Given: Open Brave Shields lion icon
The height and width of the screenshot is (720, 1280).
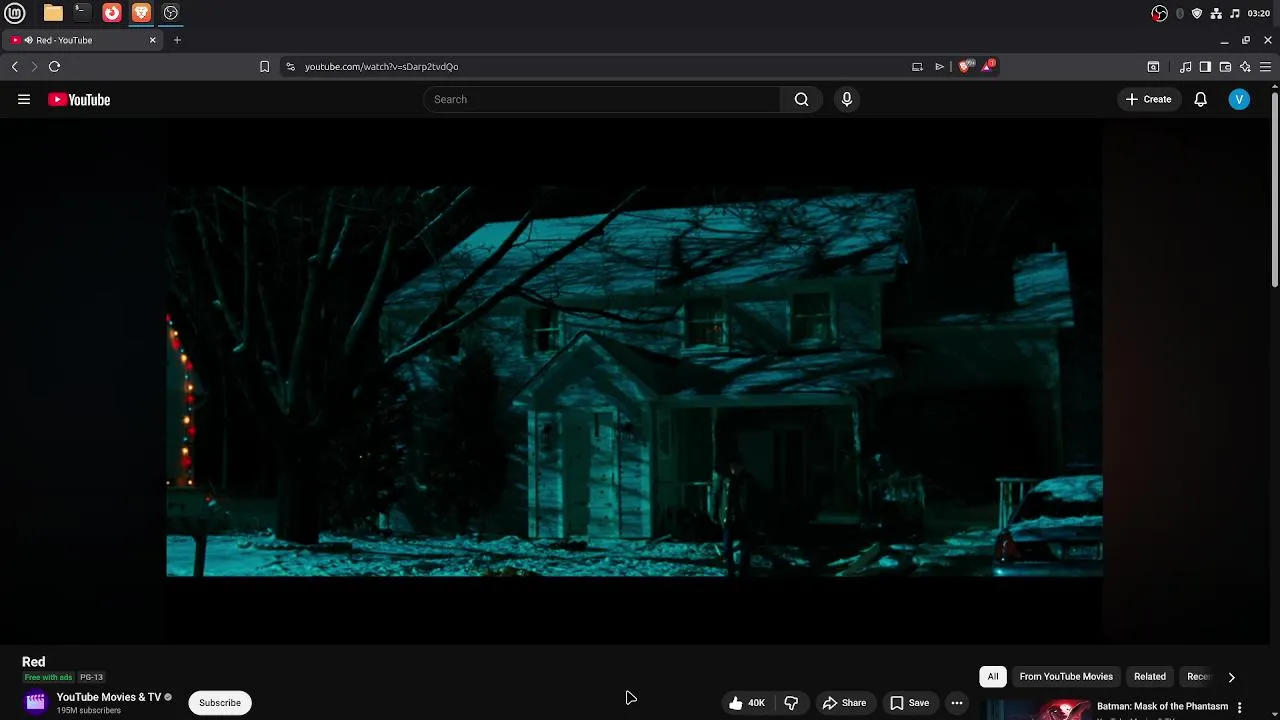Looking at the screenshot, I should coord(965,66).
